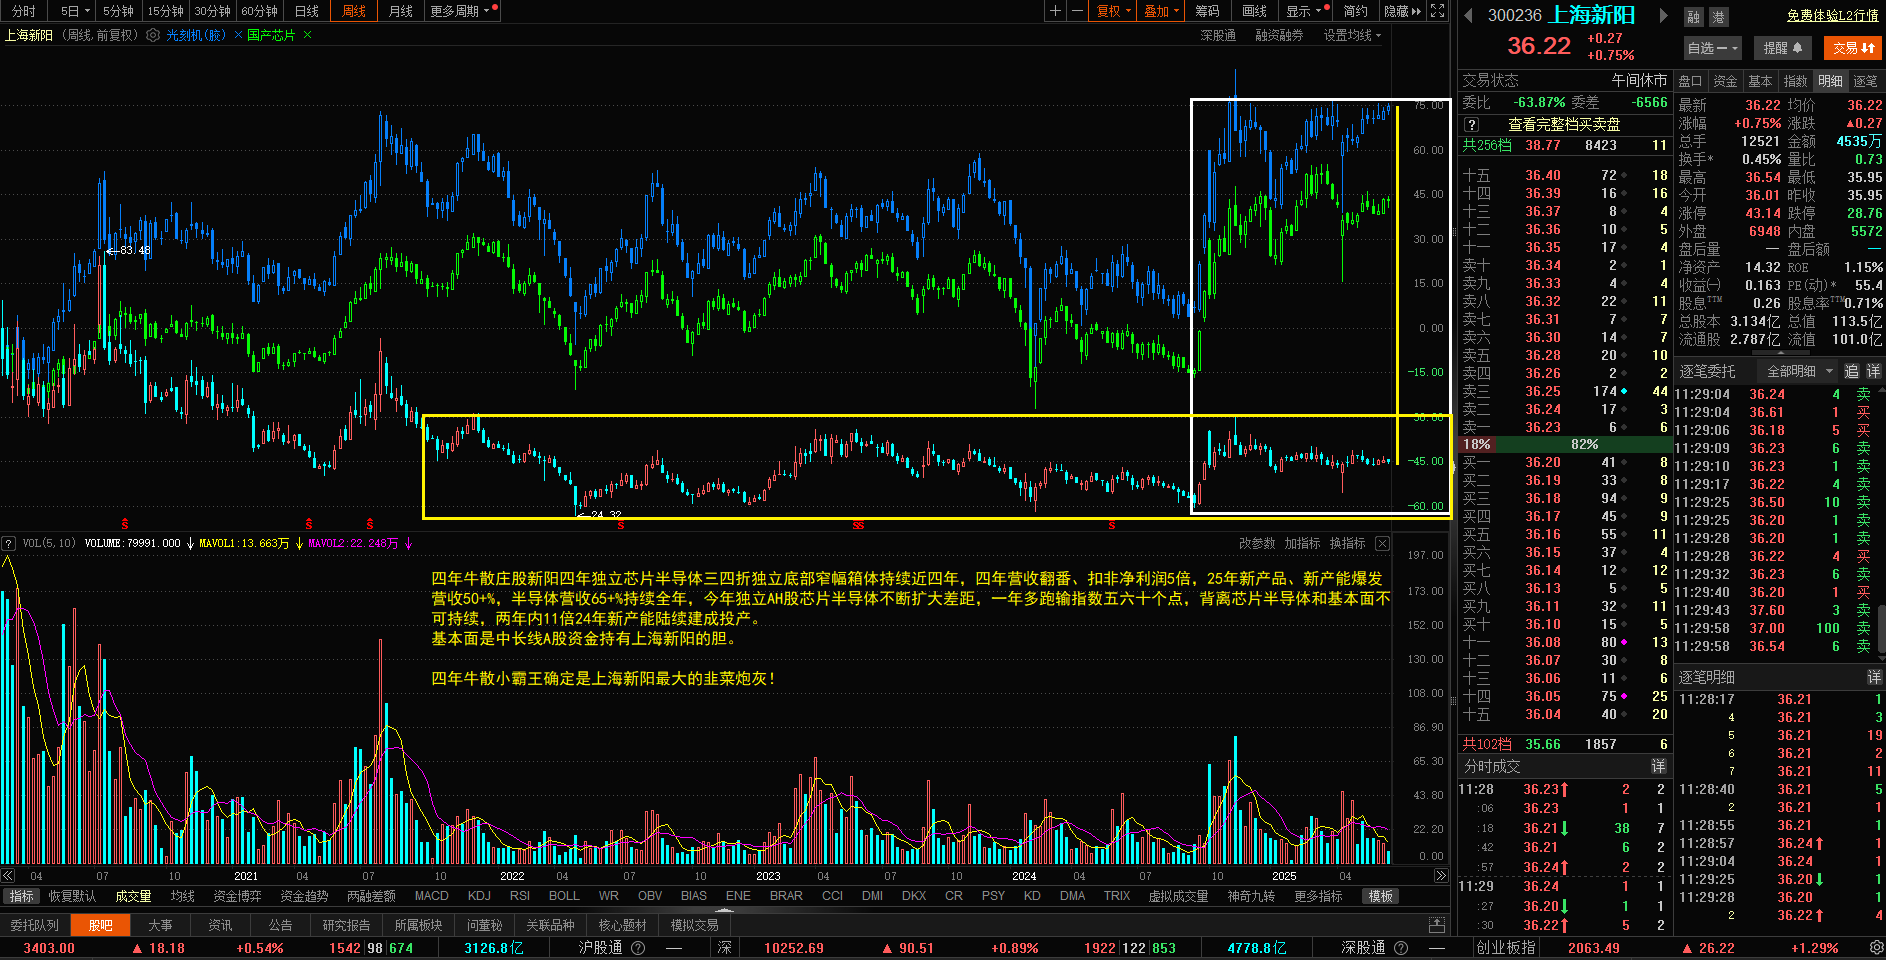Viewport: 1886px width, 960px height.
Task: Open 叠加 overlay dropdown
Action: [1161, 11]
